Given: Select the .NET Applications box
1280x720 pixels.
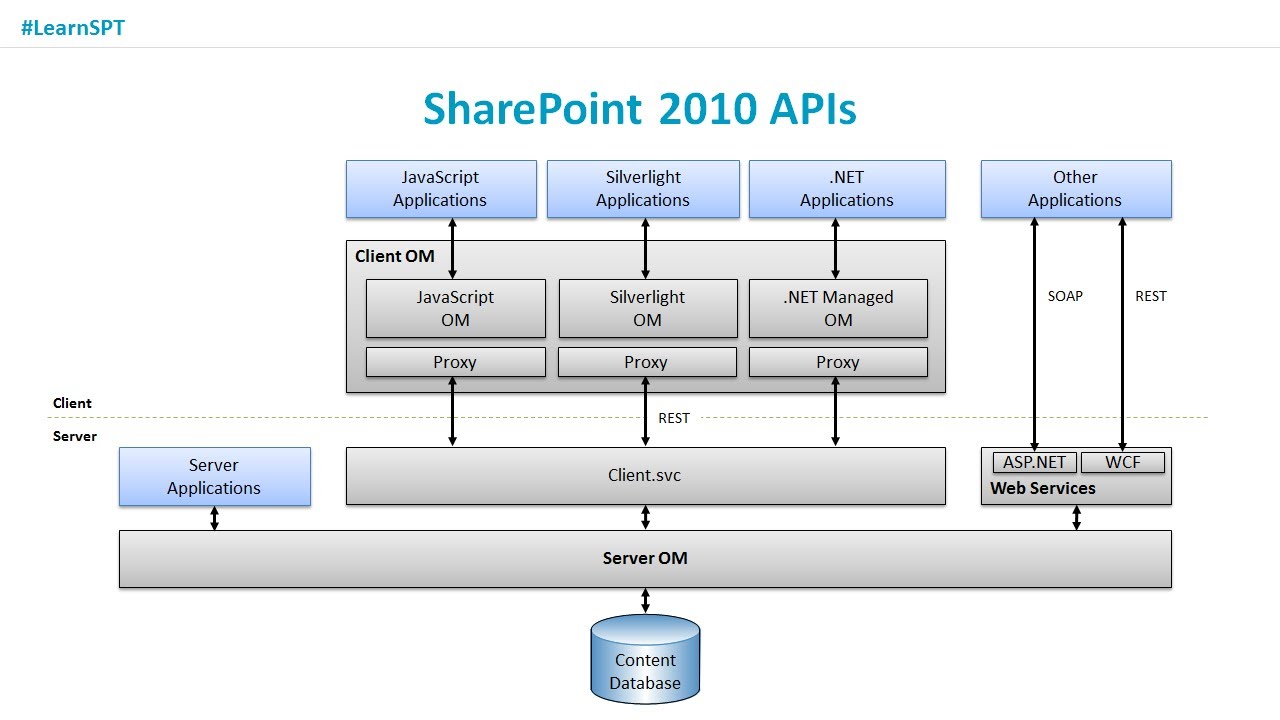Looking at the screenshot, I should click(x=847, y=189).
